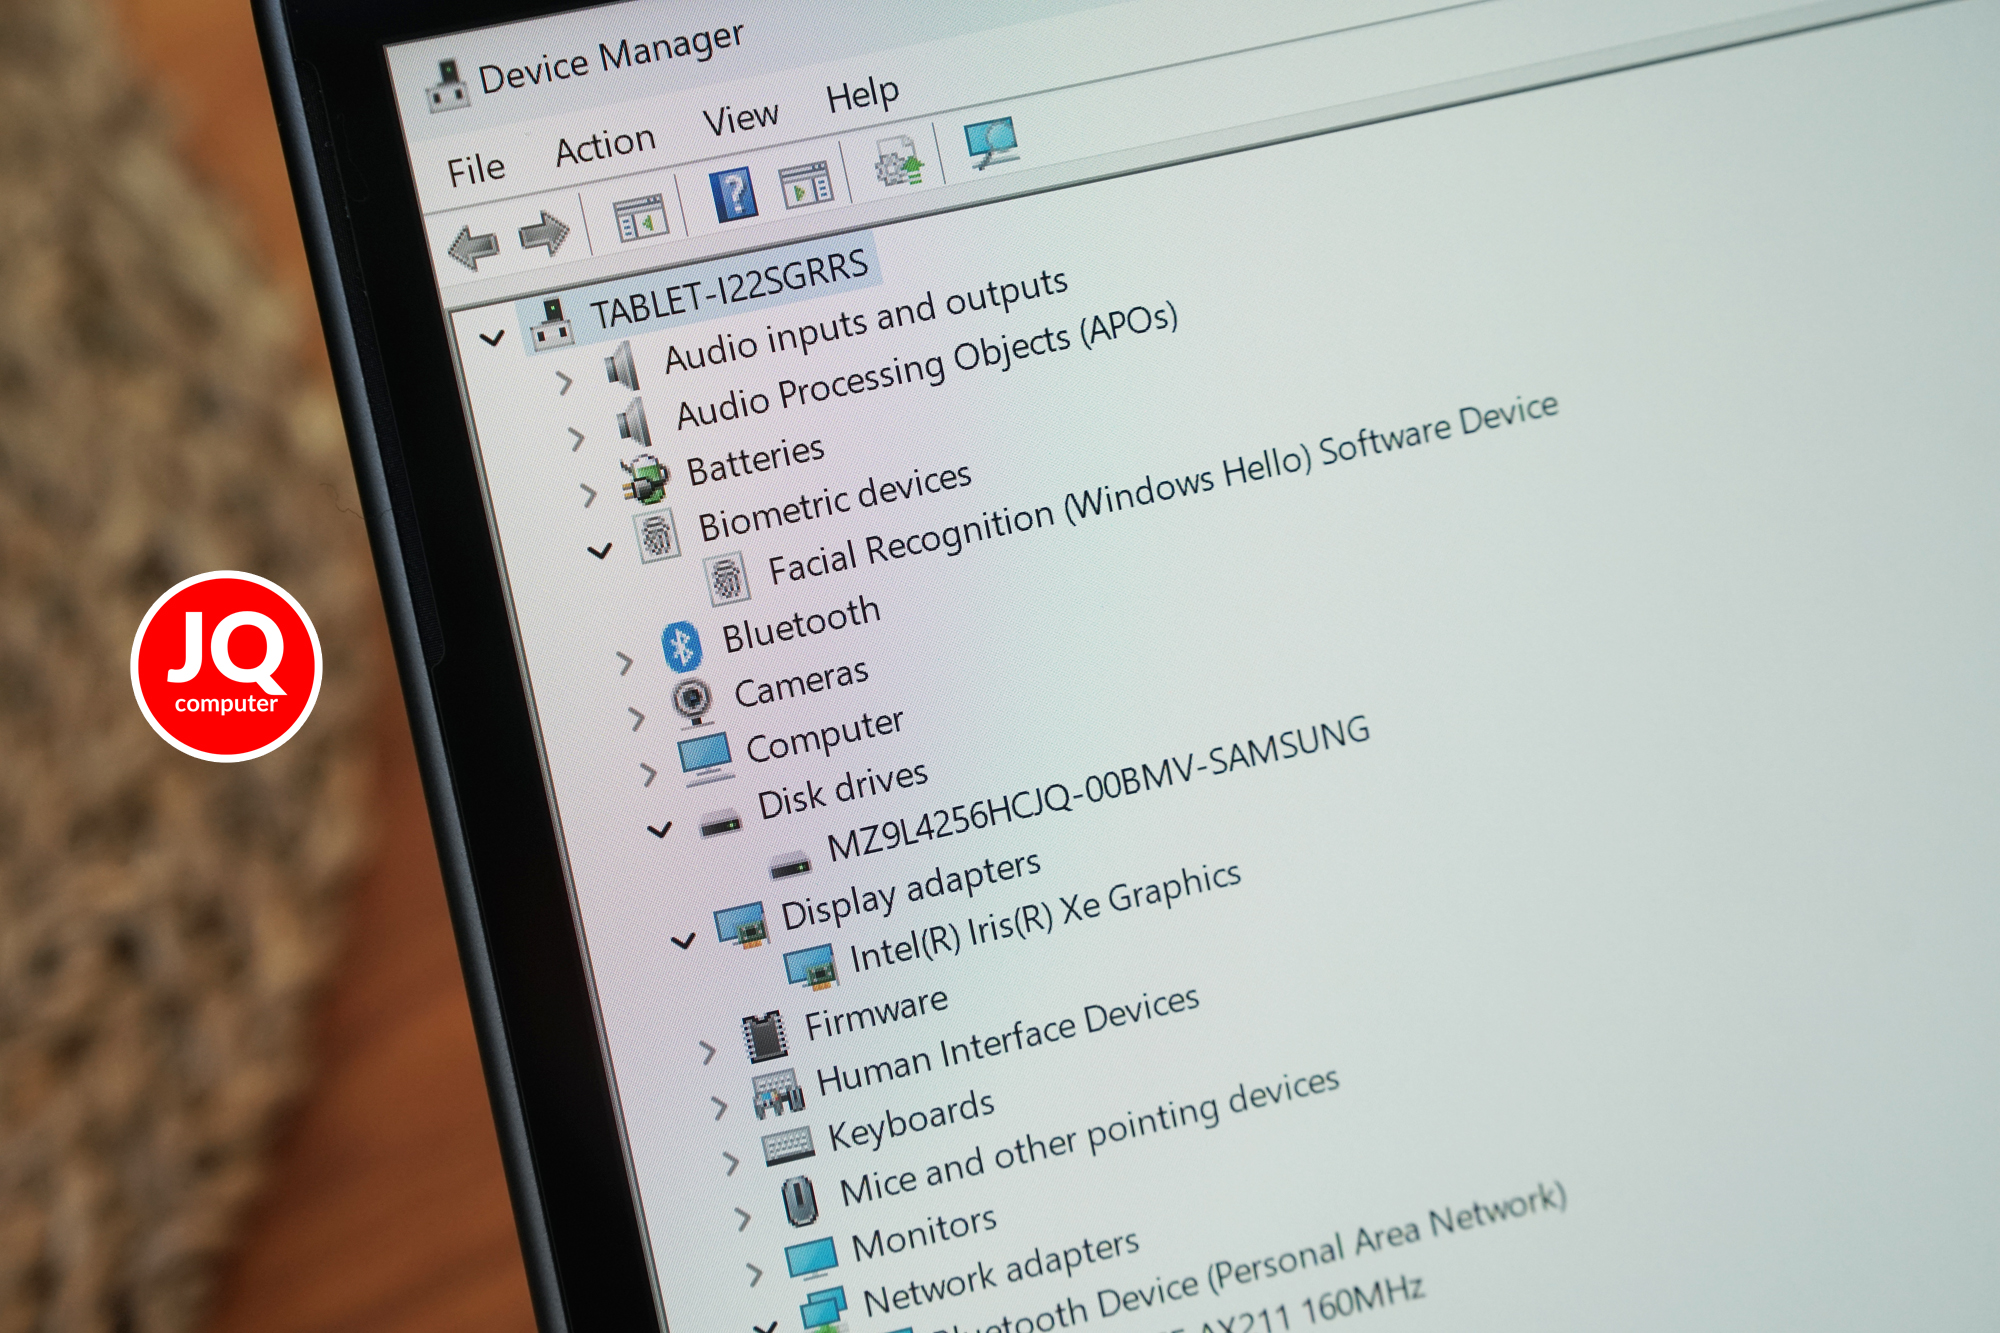The height and width of the screenshot is (1333, 2000).
Task: Click the Human Interface Devices icon
Action: tap(778, 1093)
